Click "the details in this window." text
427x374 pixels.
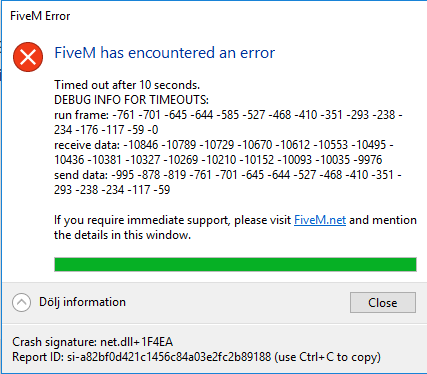[x=122, y=235]
